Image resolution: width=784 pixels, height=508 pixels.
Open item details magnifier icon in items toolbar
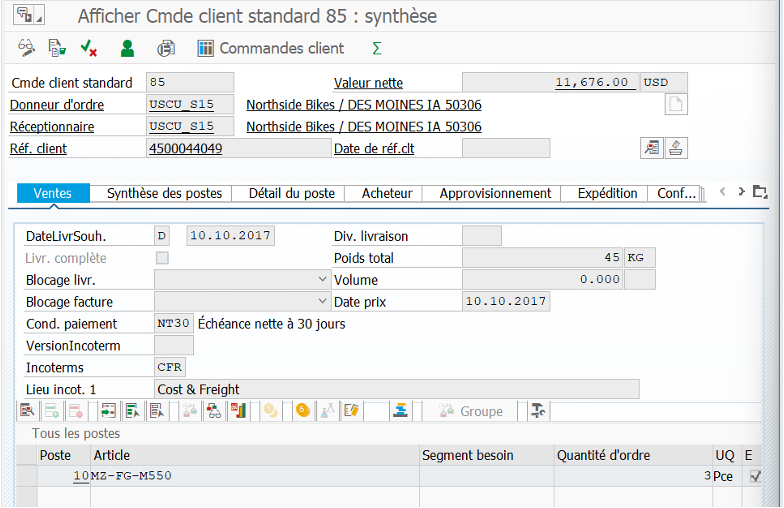point(27,411)
